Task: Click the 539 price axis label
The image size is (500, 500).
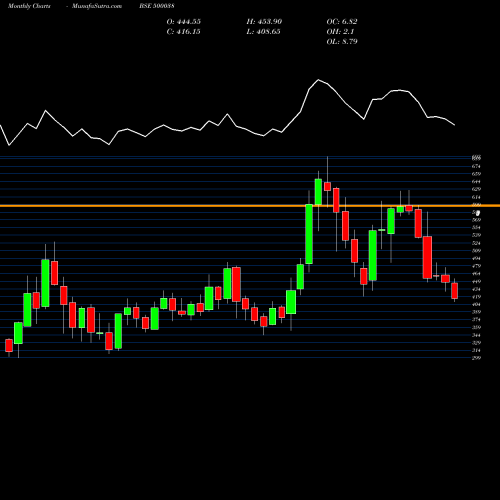Action: click(476, 235)
